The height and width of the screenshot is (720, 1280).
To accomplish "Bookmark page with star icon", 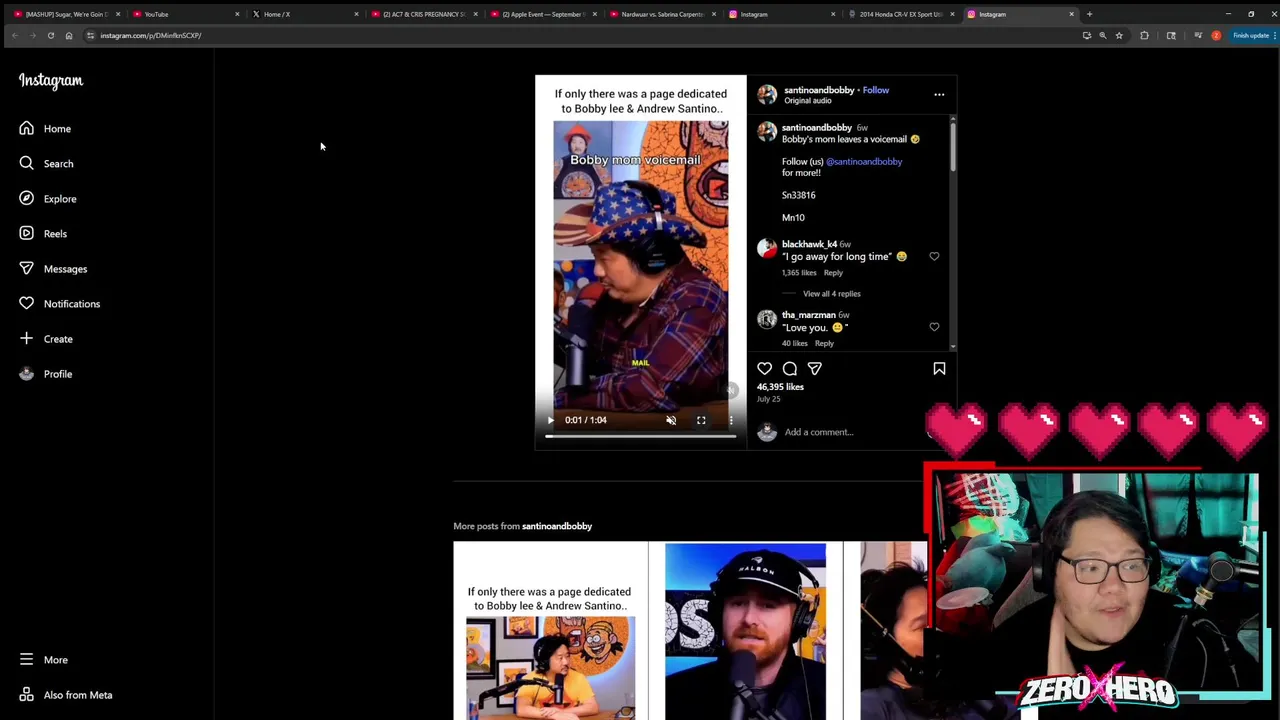I will [x=1119, y=36].
